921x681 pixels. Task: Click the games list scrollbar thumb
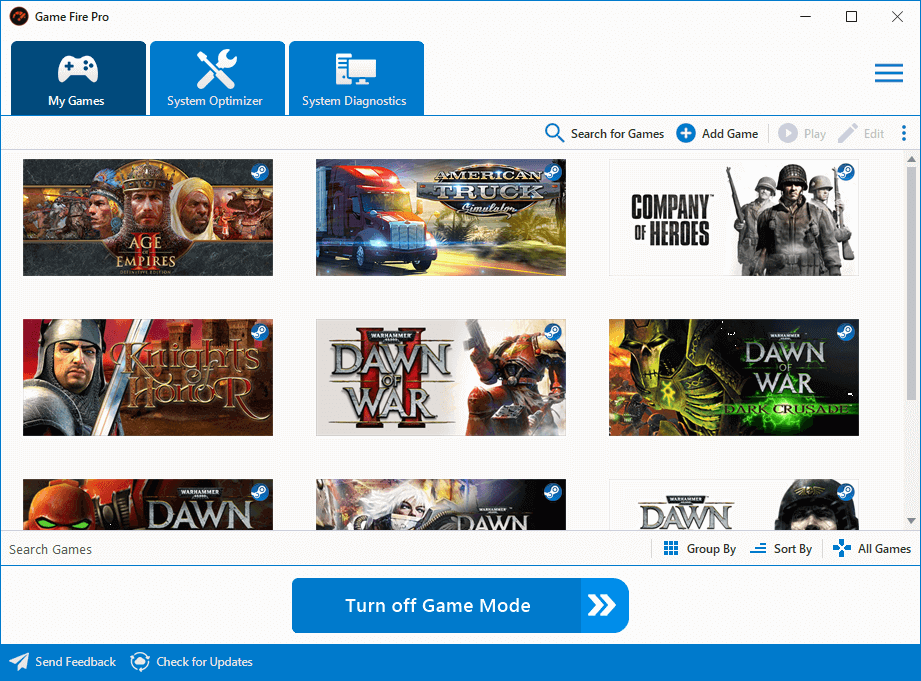tap(911, 283)
